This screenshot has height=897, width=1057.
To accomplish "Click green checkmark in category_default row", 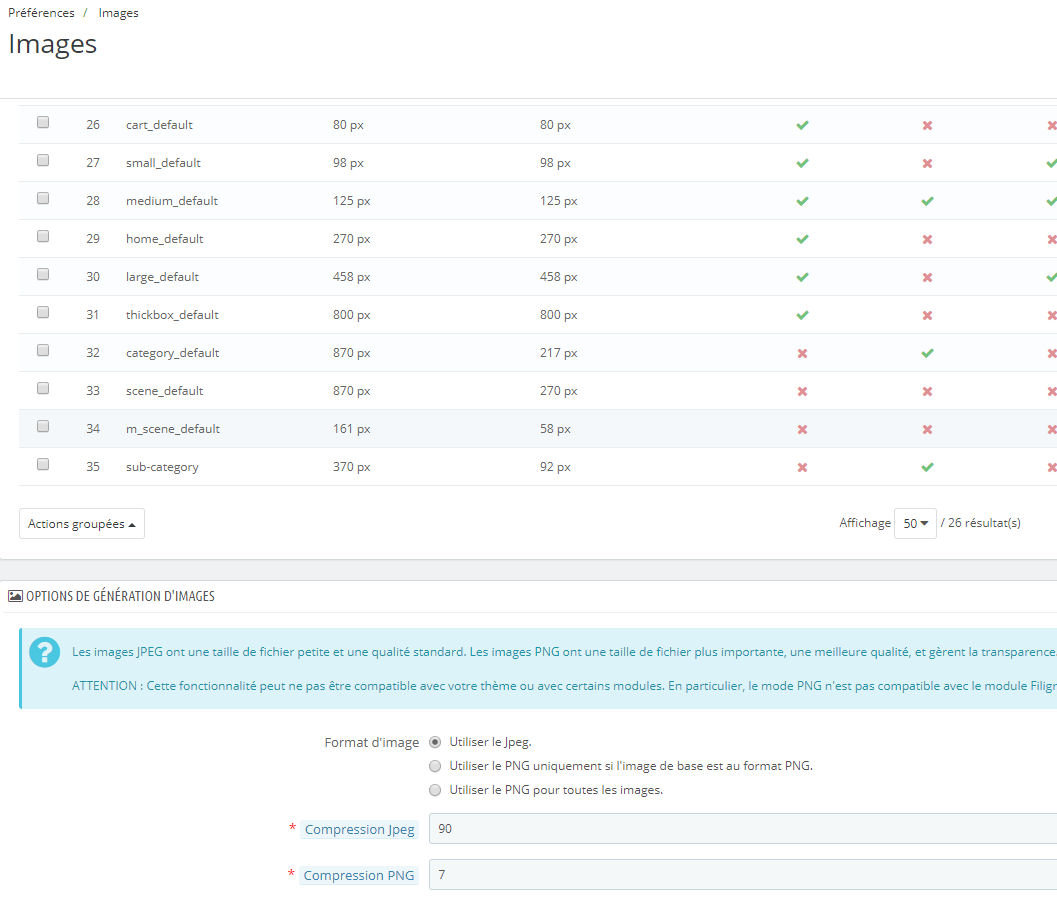I will (x=928, y=353).
